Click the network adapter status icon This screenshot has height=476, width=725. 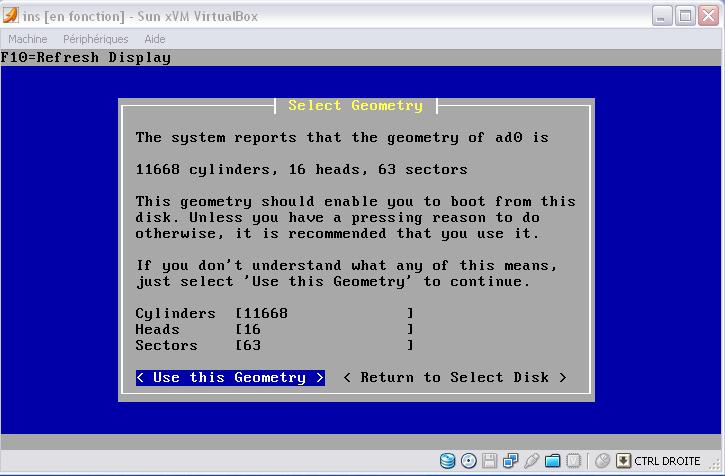coord(510,461)
